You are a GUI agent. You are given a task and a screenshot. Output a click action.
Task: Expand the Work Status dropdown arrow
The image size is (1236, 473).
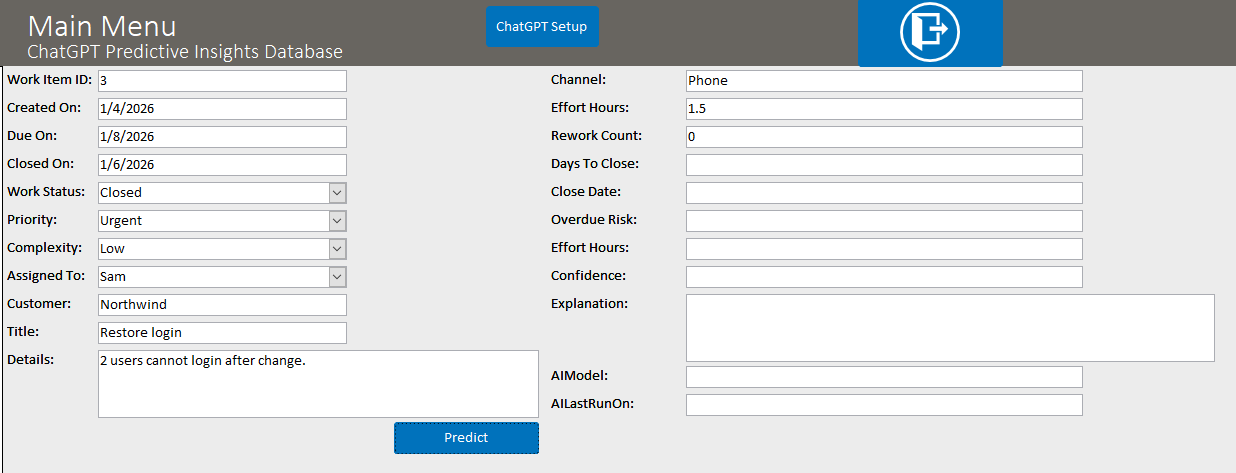(x=338, y=192)
